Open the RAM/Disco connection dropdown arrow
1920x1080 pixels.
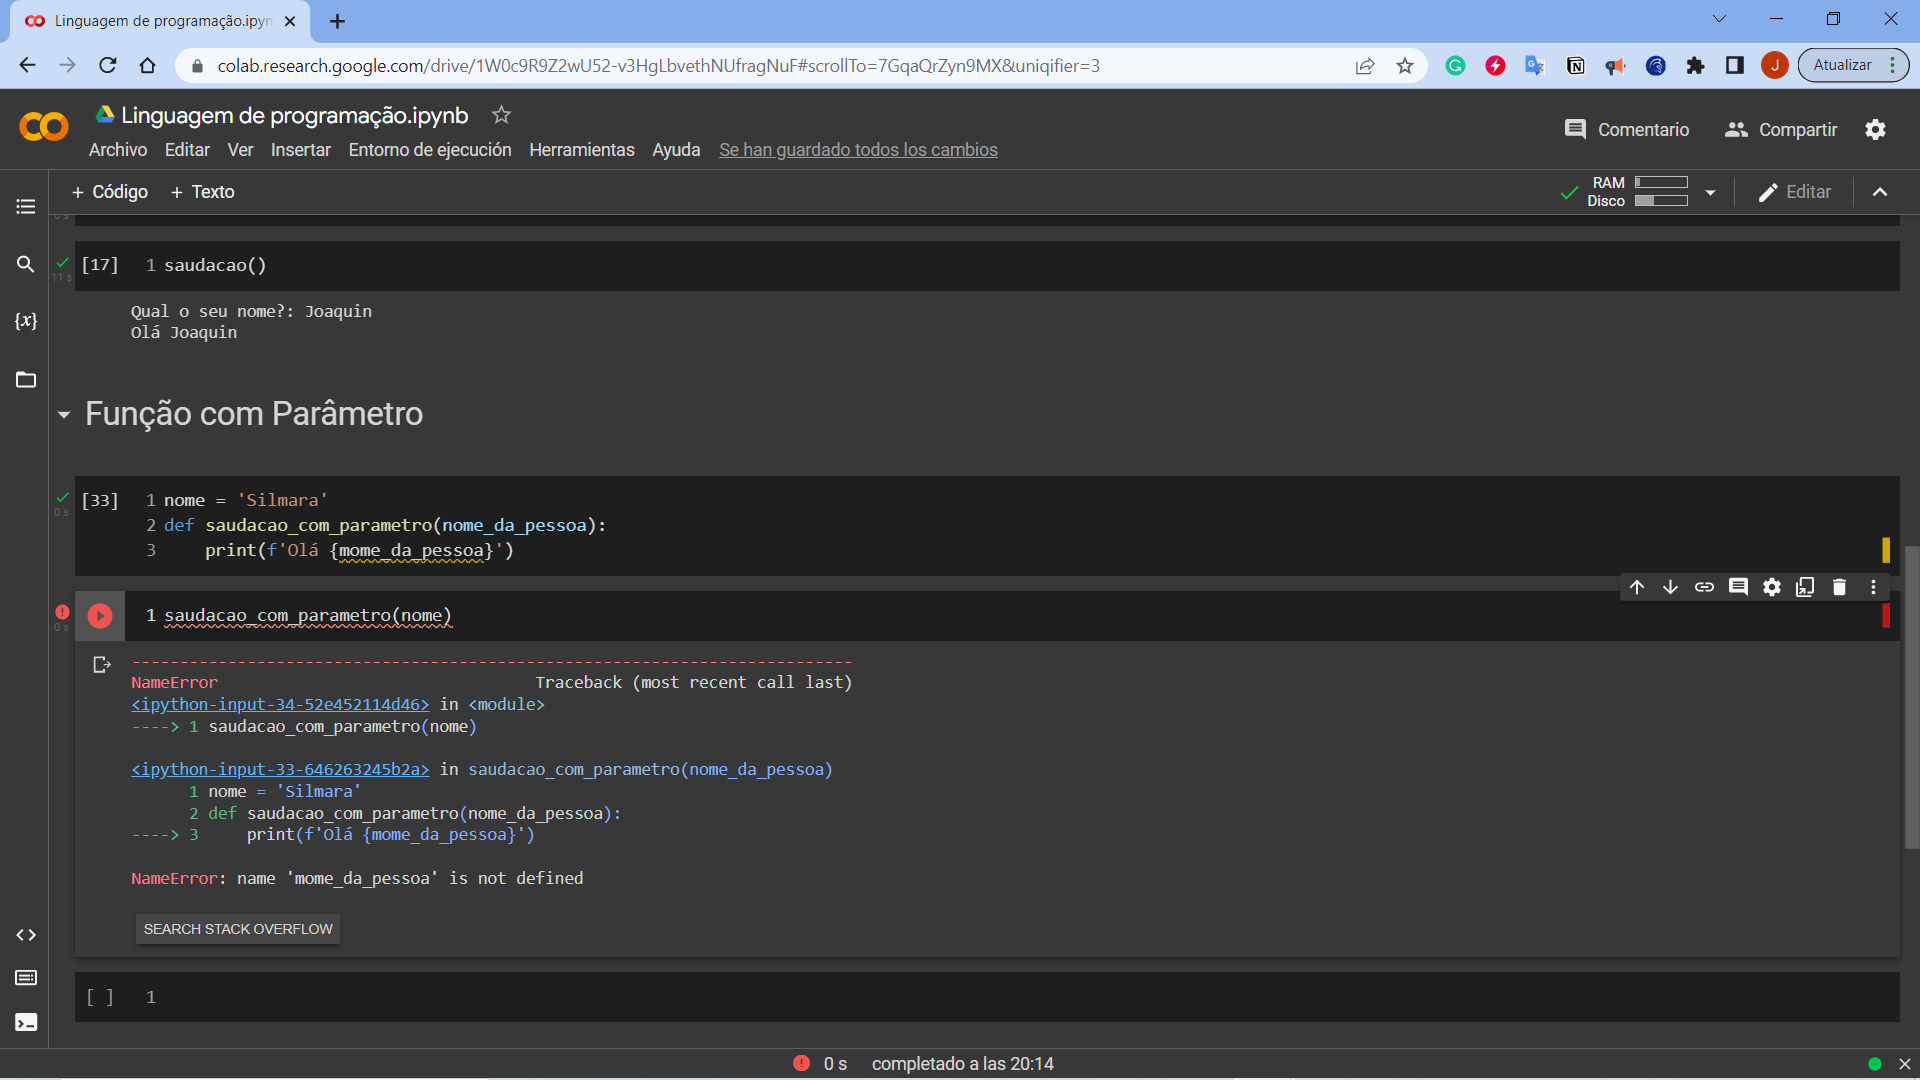click(1710, 192)
